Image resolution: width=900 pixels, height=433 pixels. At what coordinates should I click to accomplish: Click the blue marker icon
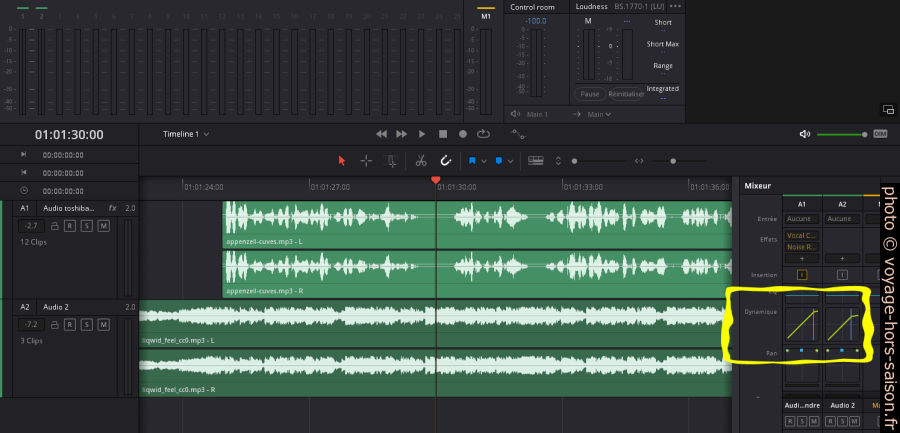[498, 161]
